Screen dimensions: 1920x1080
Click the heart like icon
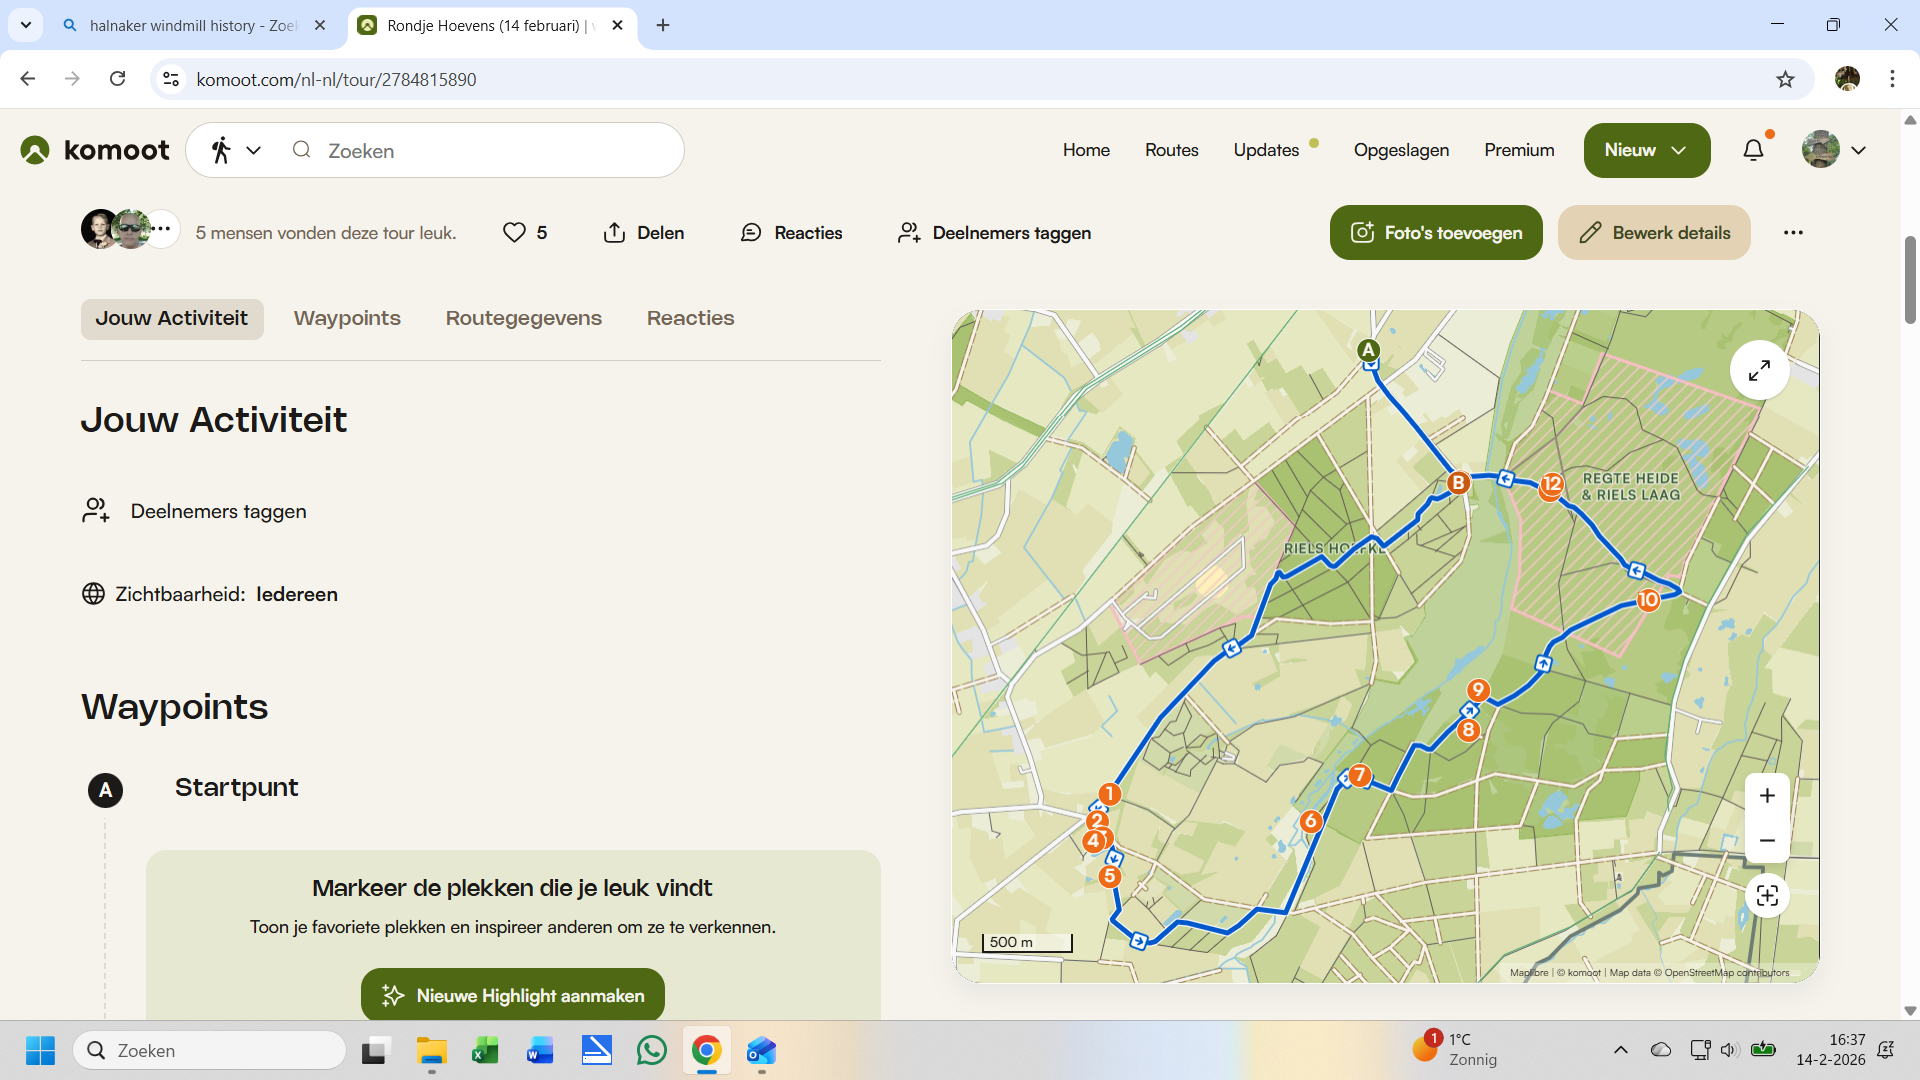(514, 233)
